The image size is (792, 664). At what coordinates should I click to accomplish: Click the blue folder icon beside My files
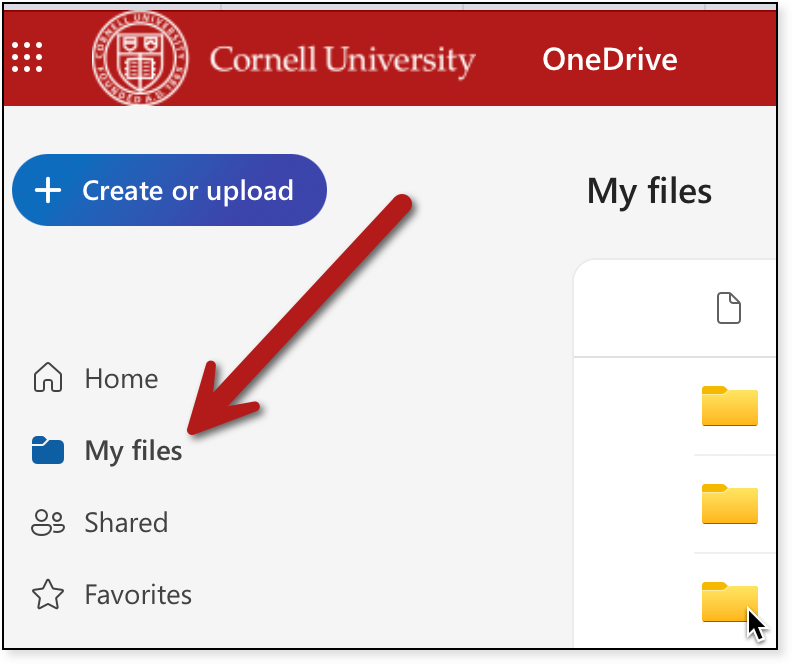click(48, 451)
